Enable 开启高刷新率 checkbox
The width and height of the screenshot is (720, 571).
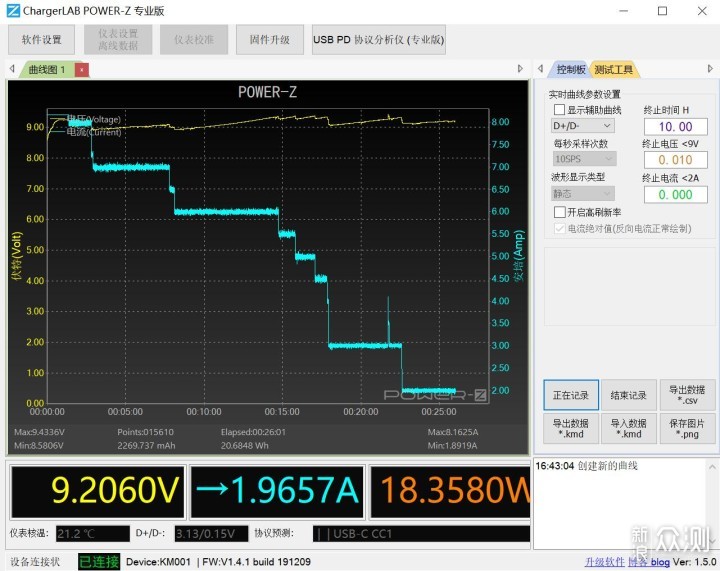click(x=559, y=212)
